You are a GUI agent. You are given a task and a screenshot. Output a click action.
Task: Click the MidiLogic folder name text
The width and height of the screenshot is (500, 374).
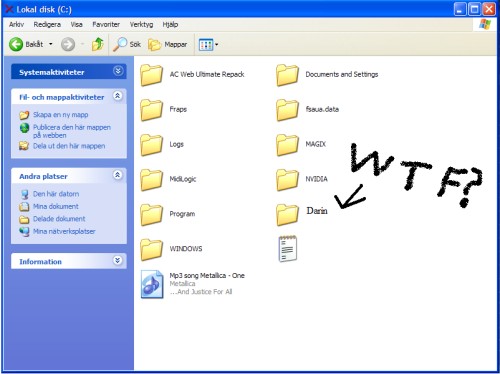click(183, 179)
